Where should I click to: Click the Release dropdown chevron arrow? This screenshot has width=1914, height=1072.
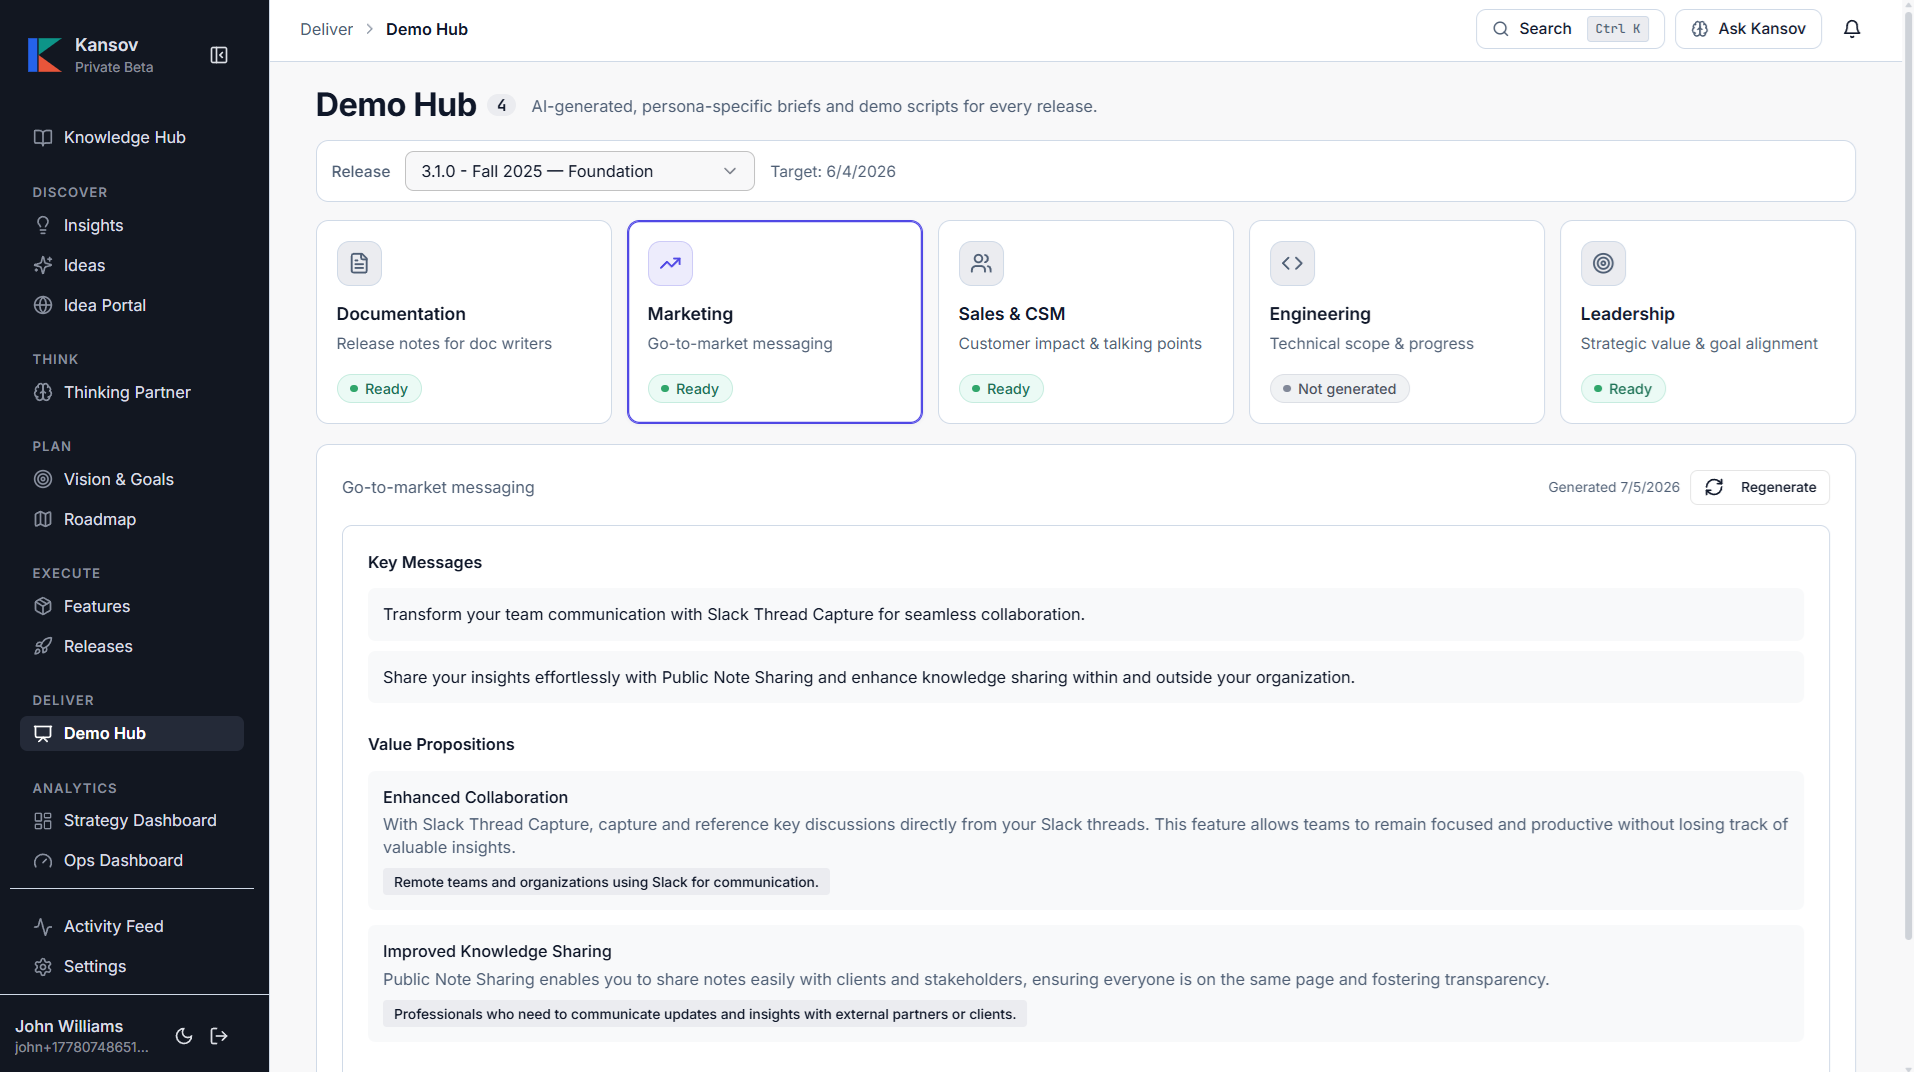[730, 171]
